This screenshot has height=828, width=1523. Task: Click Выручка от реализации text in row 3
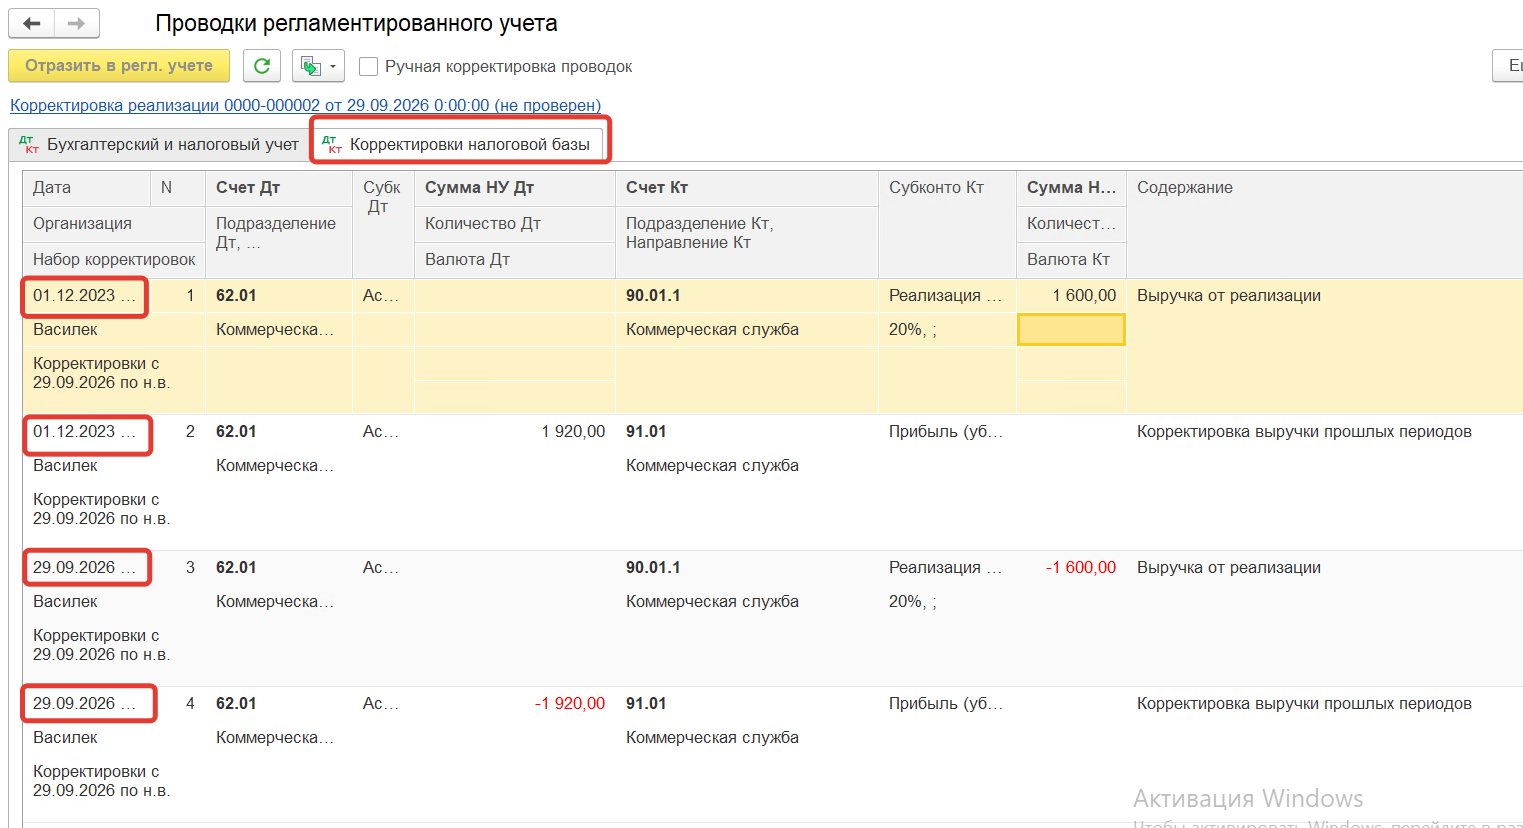pyautogui.click(x=1229, y=567)
